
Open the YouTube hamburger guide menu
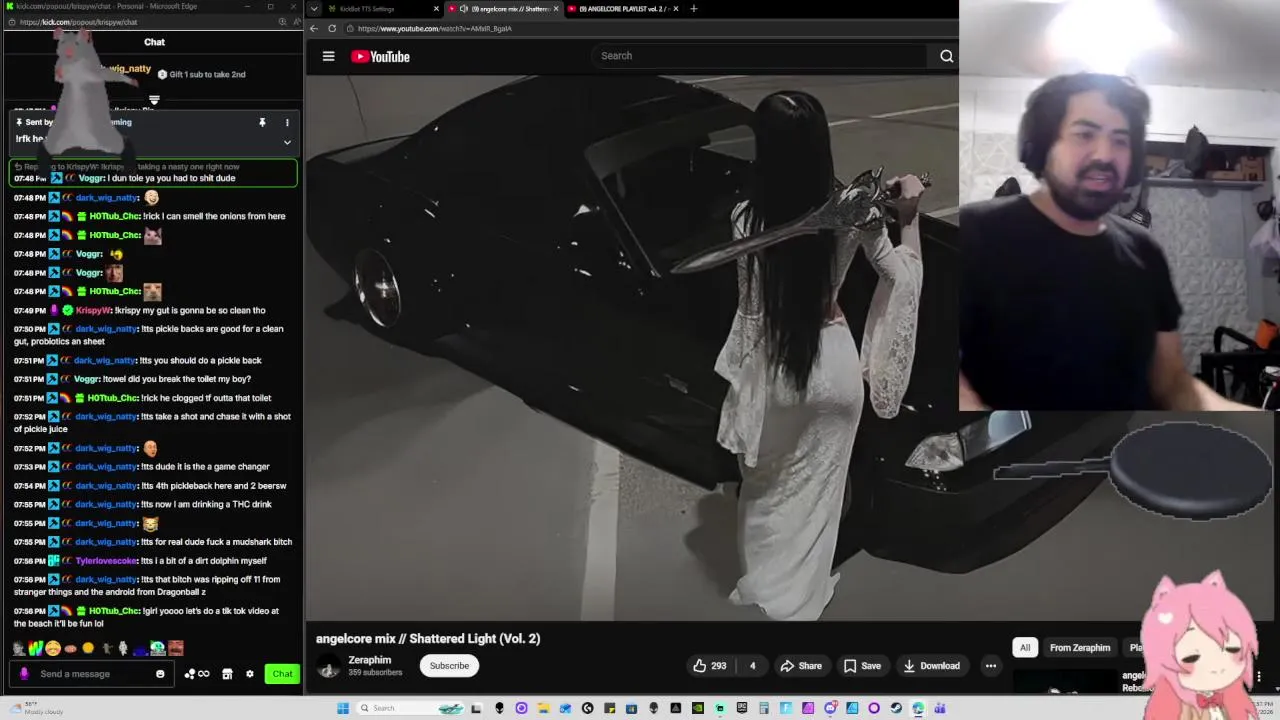(328, 56)
